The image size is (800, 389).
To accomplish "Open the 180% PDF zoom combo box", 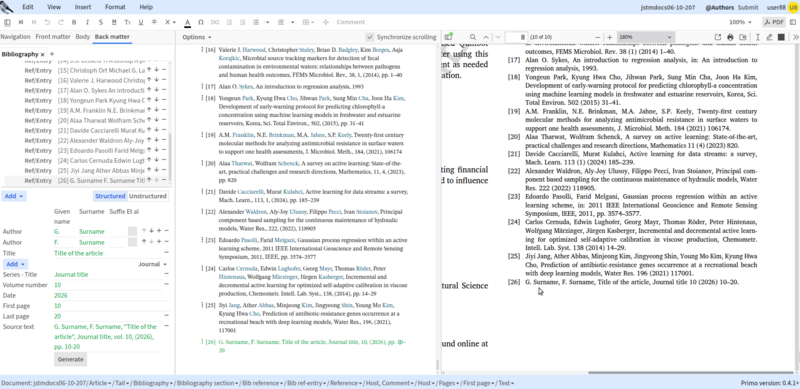I will (x=645, y=37).
